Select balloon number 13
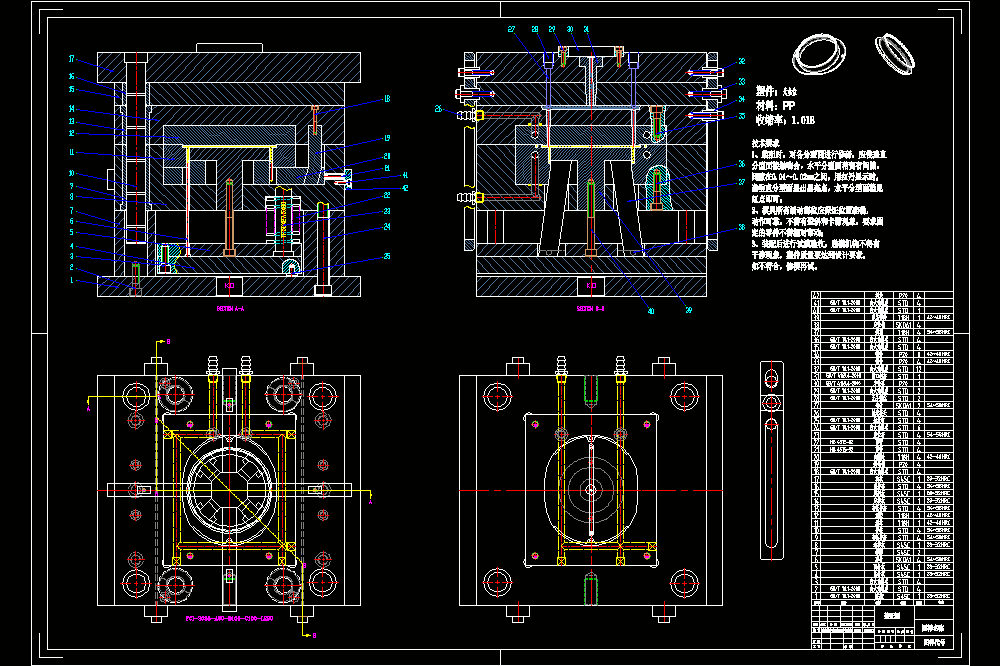Viewport: 1000px width, 666px height. click(x=72, y=121)
